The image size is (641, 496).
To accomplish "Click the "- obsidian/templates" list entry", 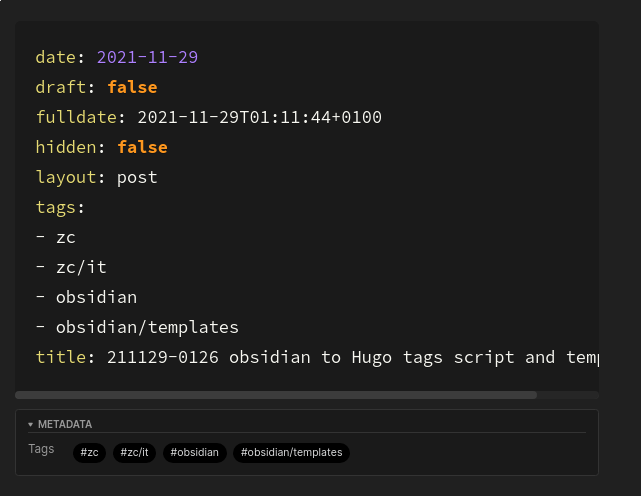I will 137,327.
